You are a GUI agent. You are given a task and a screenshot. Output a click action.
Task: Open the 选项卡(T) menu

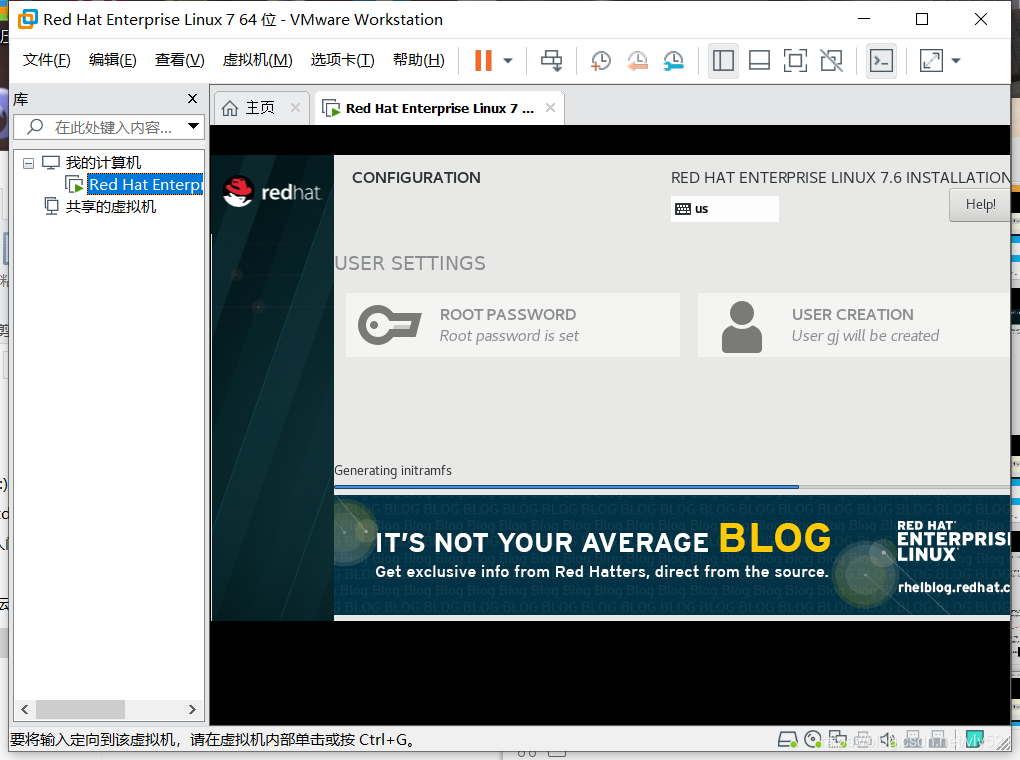click(342, 60)
